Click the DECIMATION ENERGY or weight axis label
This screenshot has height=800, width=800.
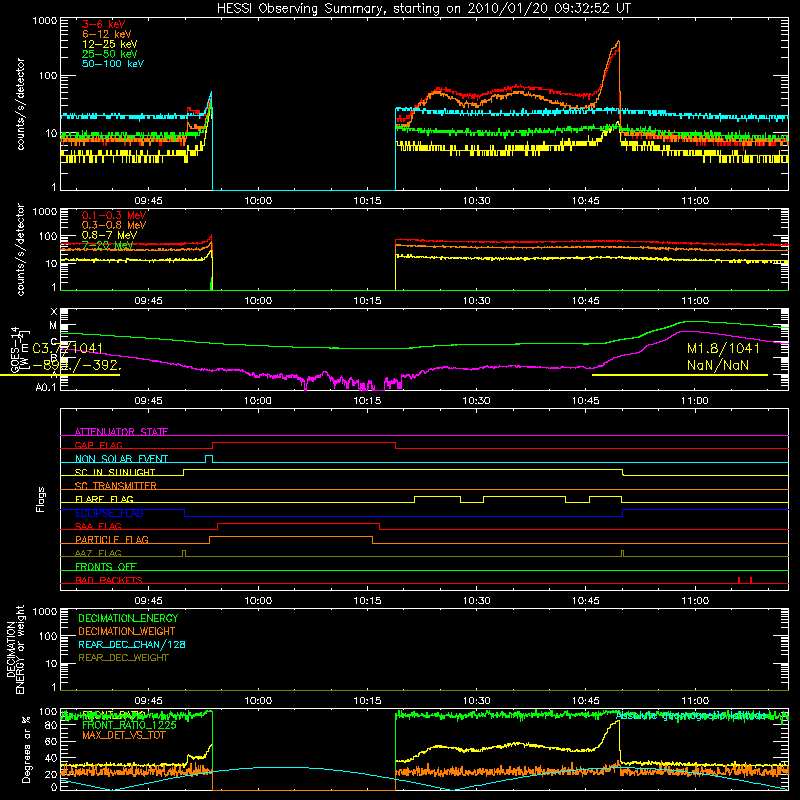pyautogui.click(x=15, y=649)
